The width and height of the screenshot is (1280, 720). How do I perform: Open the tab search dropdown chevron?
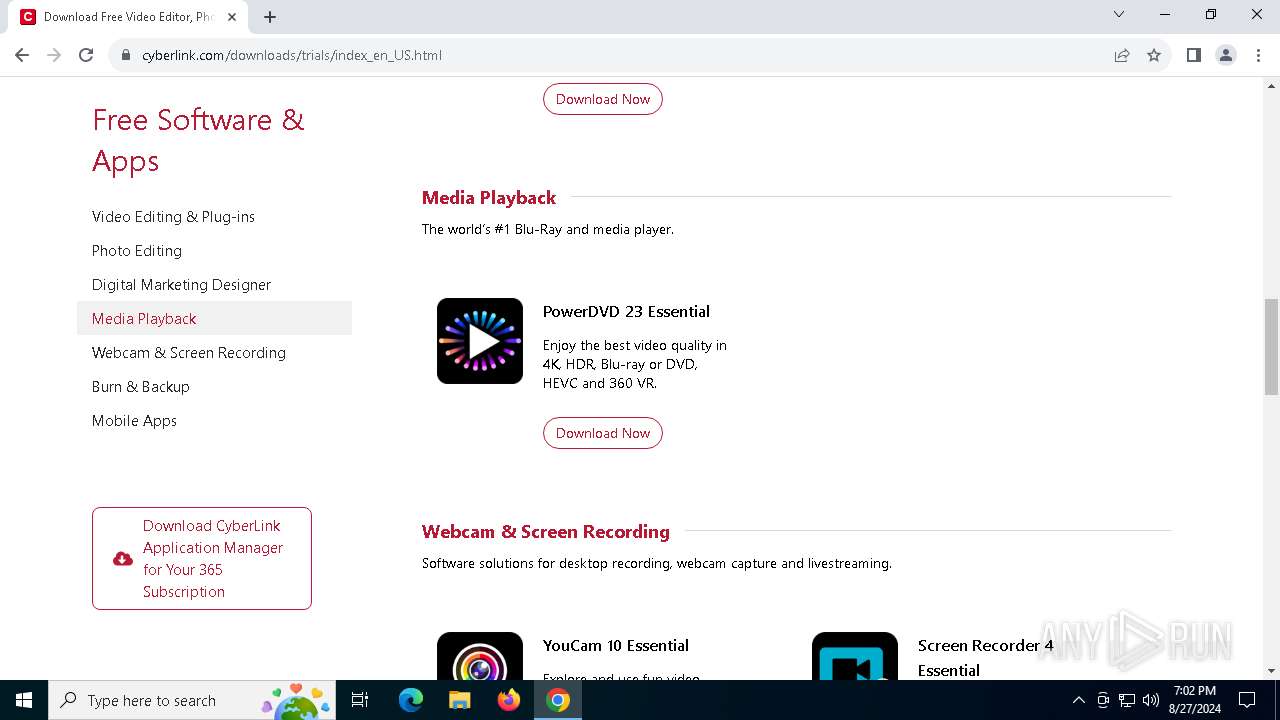1119,14
